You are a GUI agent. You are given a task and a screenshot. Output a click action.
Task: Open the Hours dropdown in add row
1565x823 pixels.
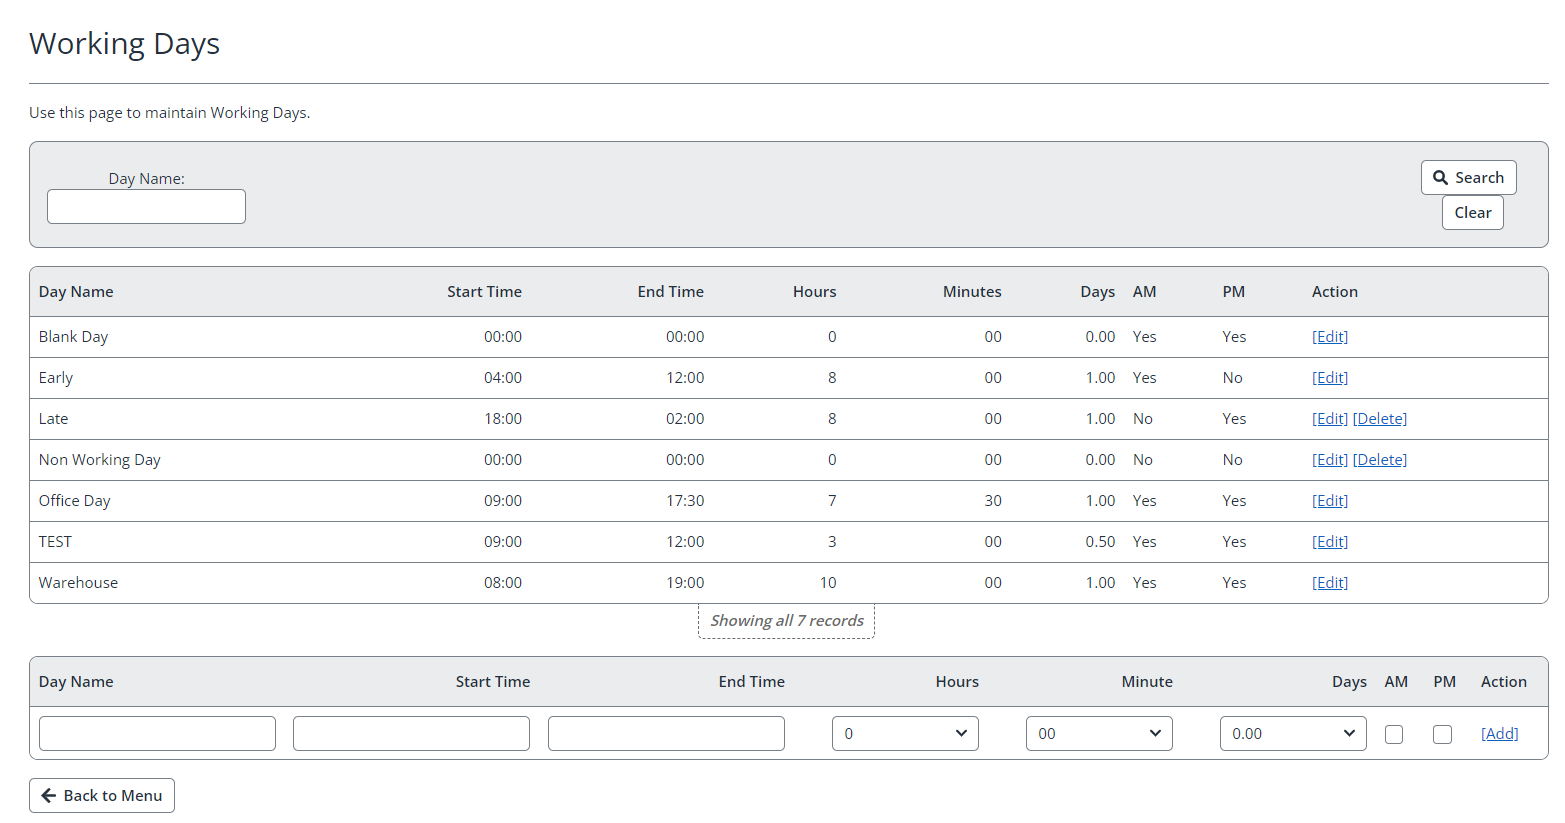pyautogui.click(x=905, y=734)
